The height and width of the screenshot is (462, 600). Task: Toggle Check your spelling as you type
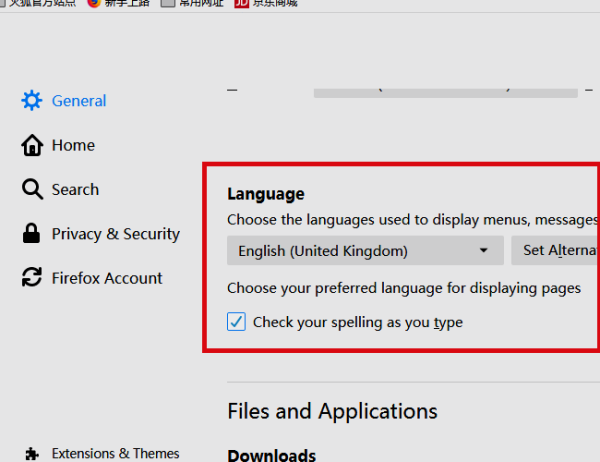pyautogui.click(x=236, y=322)
